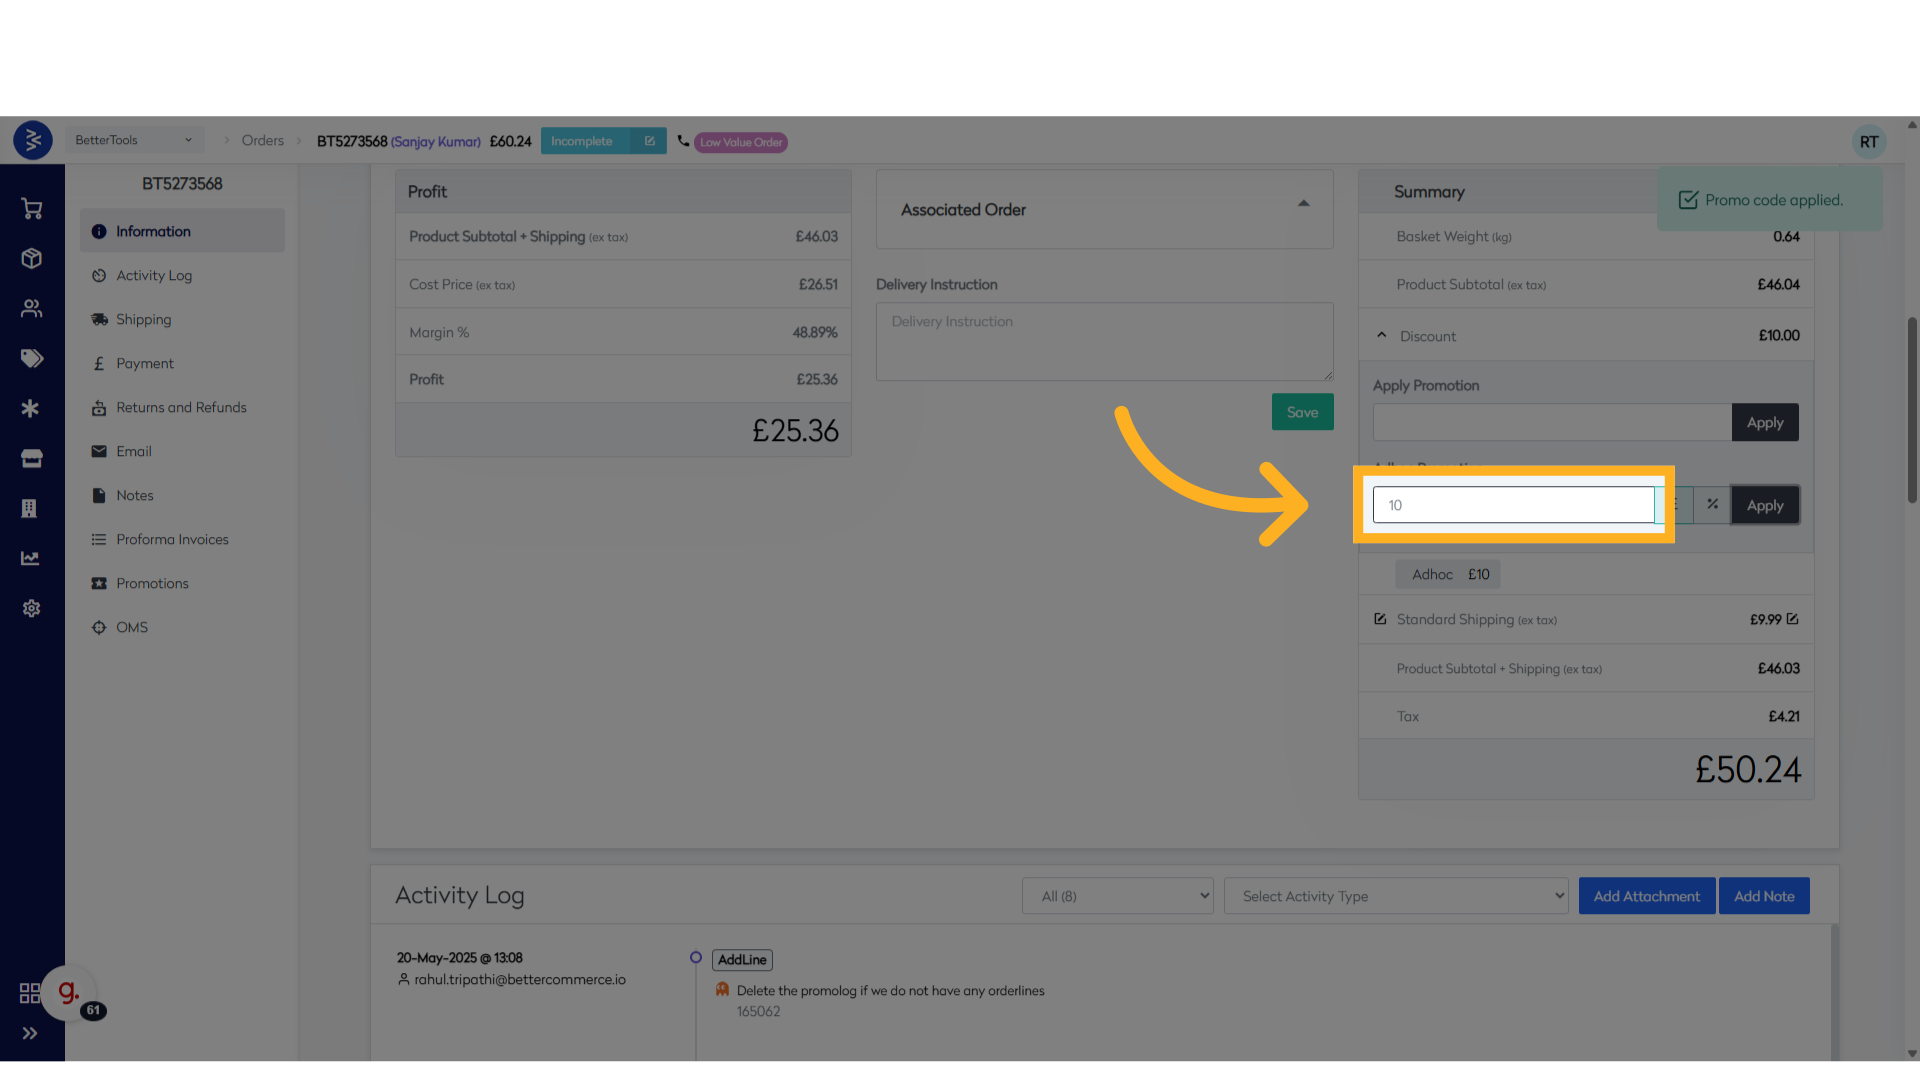Open Returns and Refunds menu item
The height and width of the screenshot is (1080, 1920).
tap(181, 408)
